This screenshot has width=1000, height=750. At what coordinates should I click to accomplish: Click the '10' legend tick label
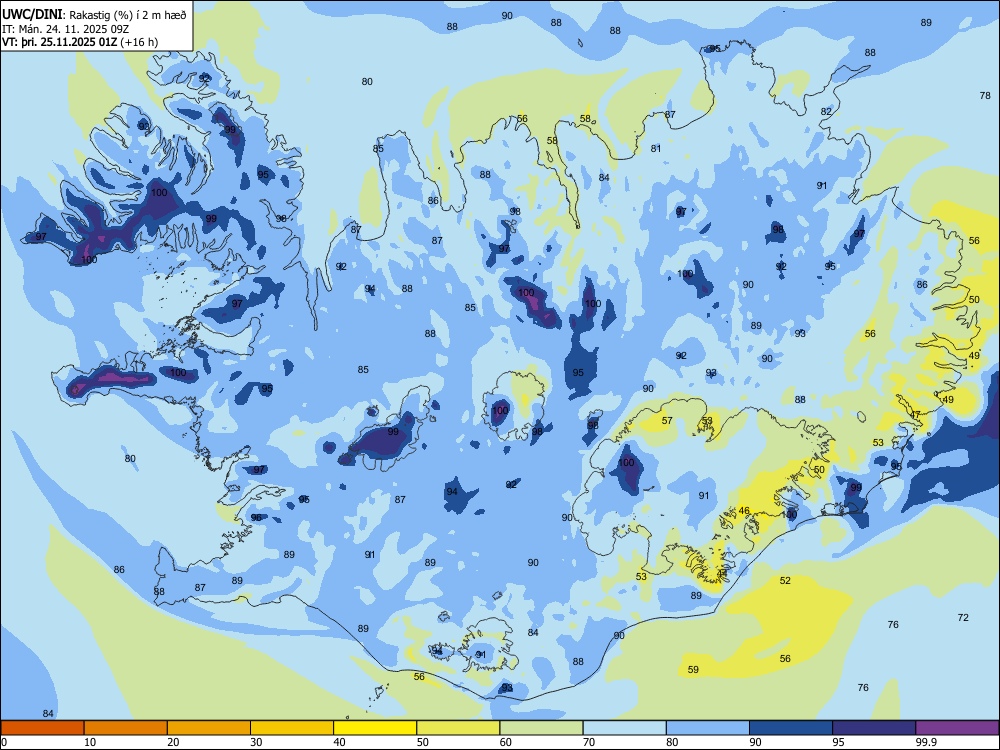pyautogui.click(x=90, y=742)
